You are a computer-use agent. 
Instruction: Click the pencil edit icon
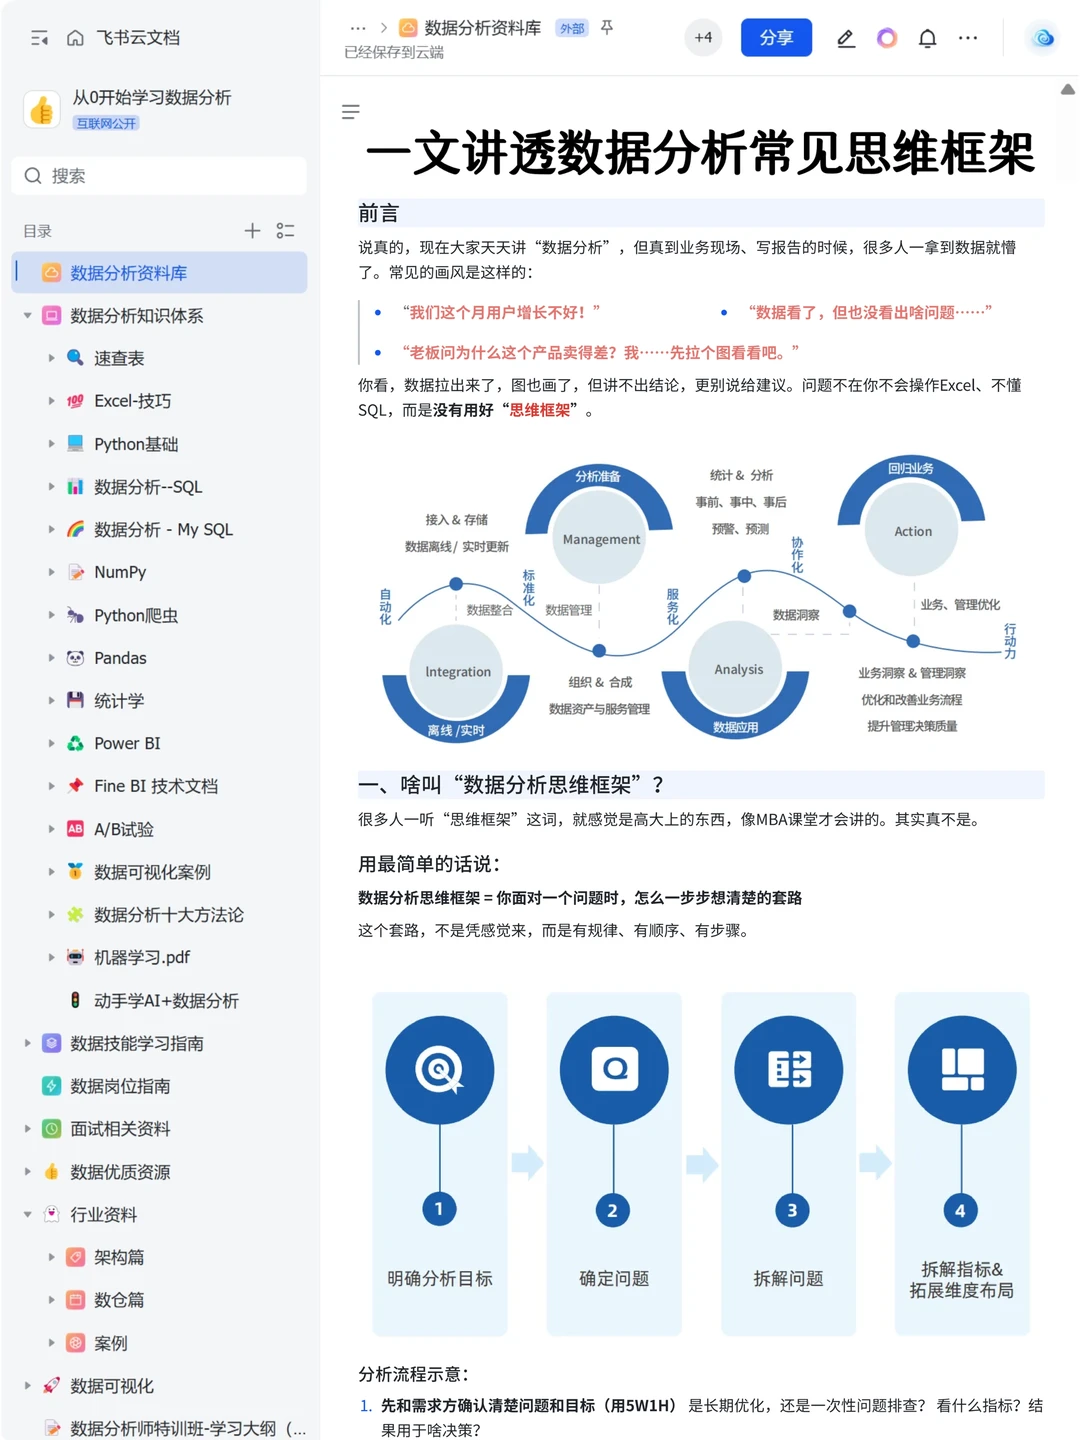coord(846,38)
